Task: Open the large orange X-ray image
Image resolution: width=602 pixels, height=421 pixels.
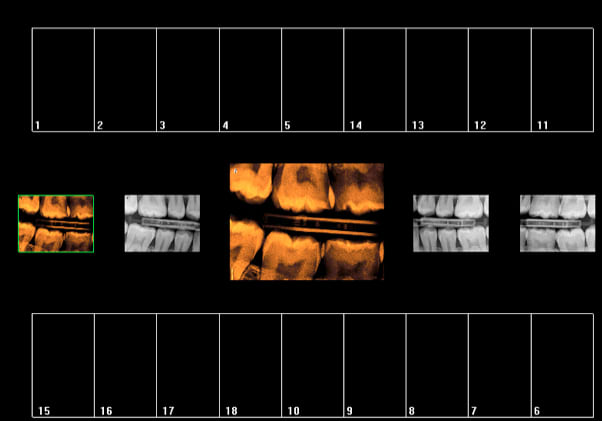Action: (x=307, y=221)
